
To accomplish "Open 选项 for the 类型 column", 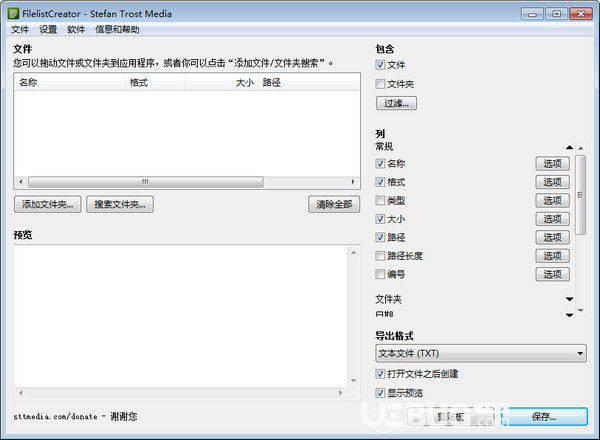I will pos(553,200).
